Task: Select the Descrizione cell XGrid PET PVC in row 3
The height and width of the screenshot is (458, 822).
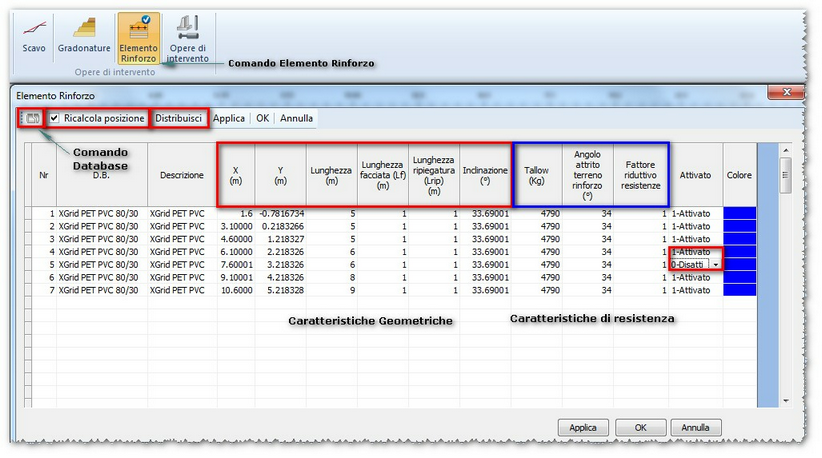Action: pos(182,239)
